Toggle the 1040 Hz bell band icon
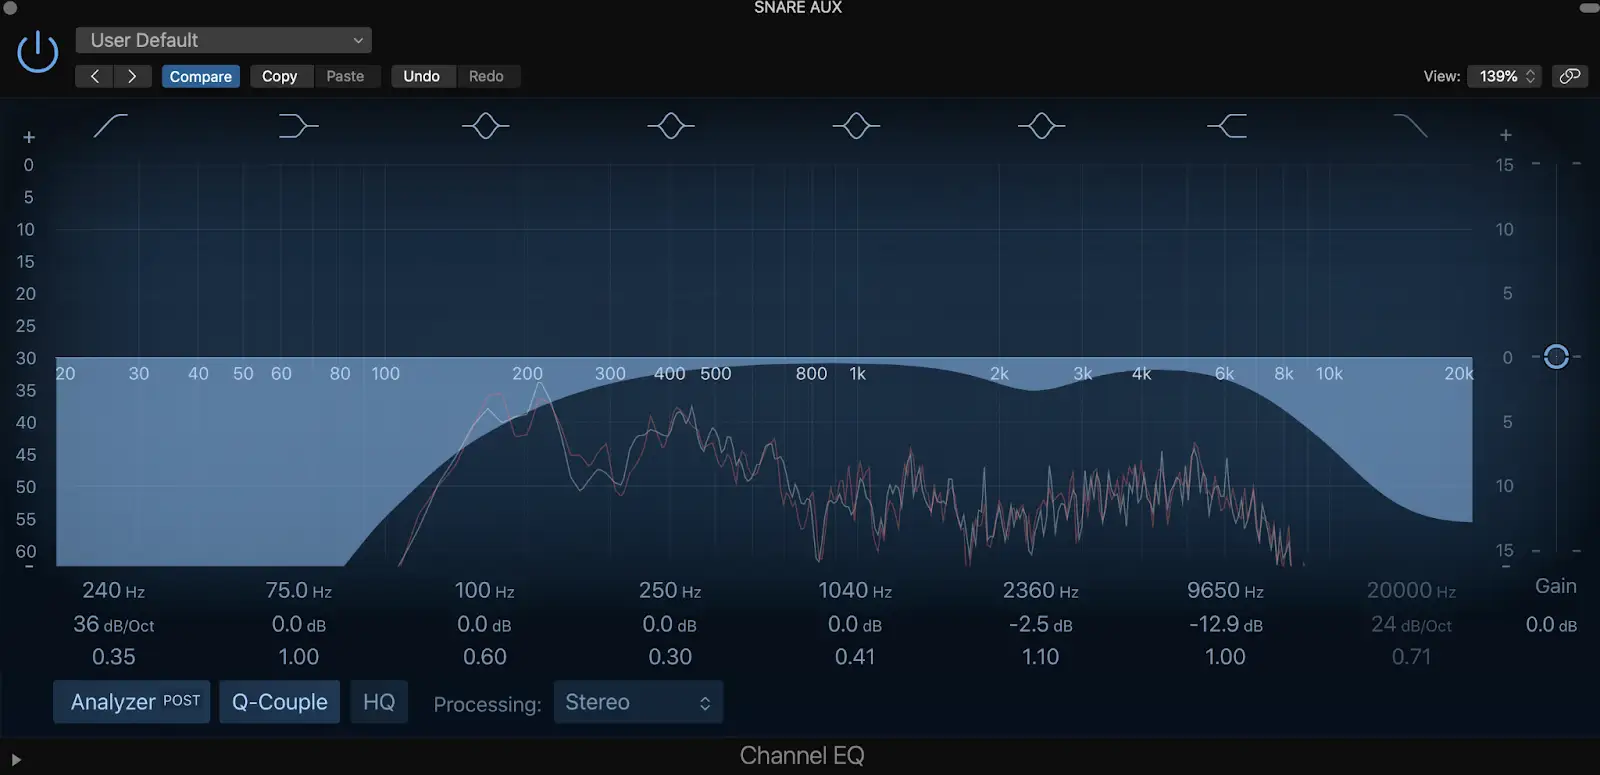 (856, 126)
